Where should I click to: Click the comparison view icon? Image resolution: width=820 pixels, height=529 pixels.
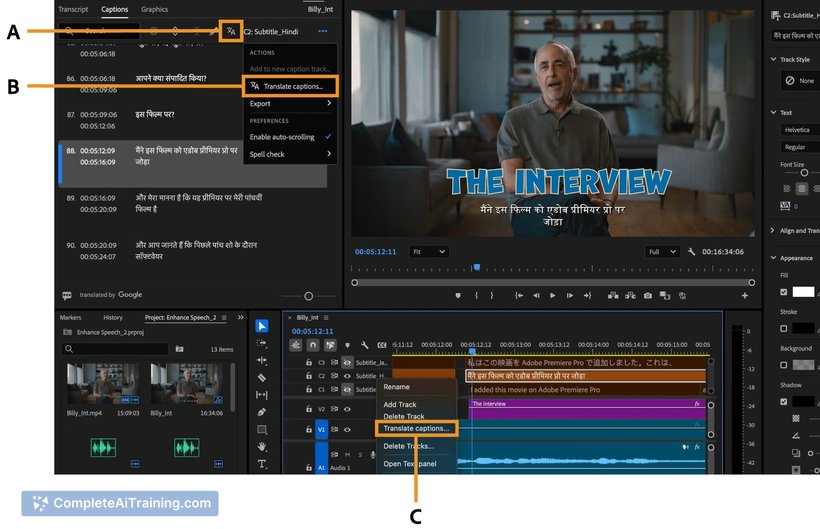point(665,296)
